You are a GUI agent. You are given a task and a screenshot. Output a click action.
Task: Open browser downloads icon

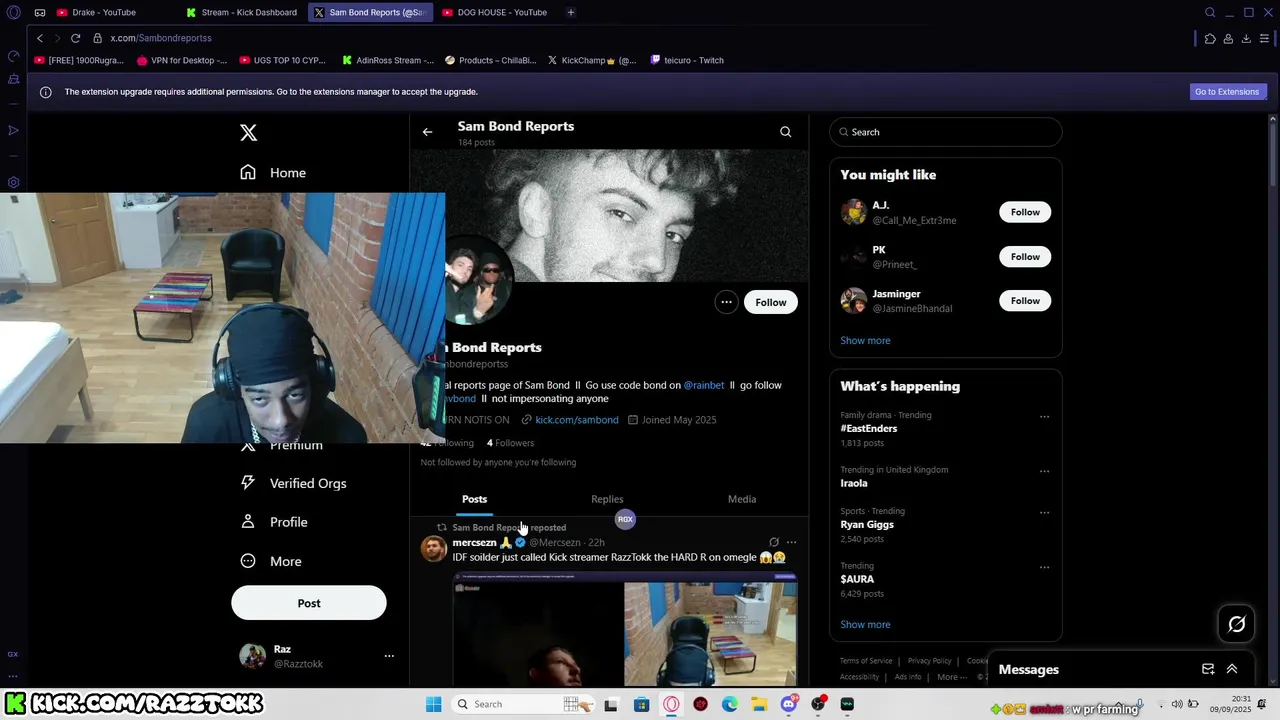pos(1246,38)
